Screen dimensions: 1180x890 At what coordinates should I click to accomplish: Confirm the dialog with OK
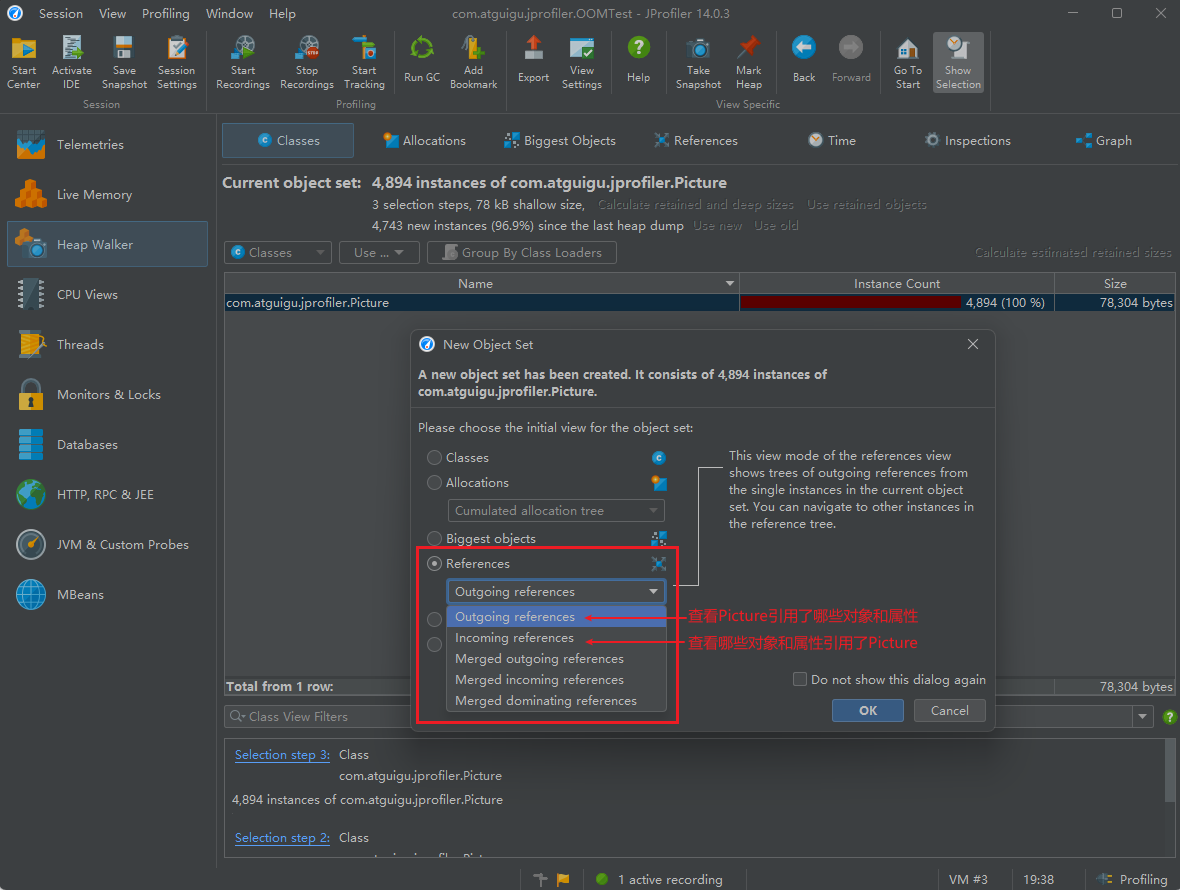click(x=868, y=711)
